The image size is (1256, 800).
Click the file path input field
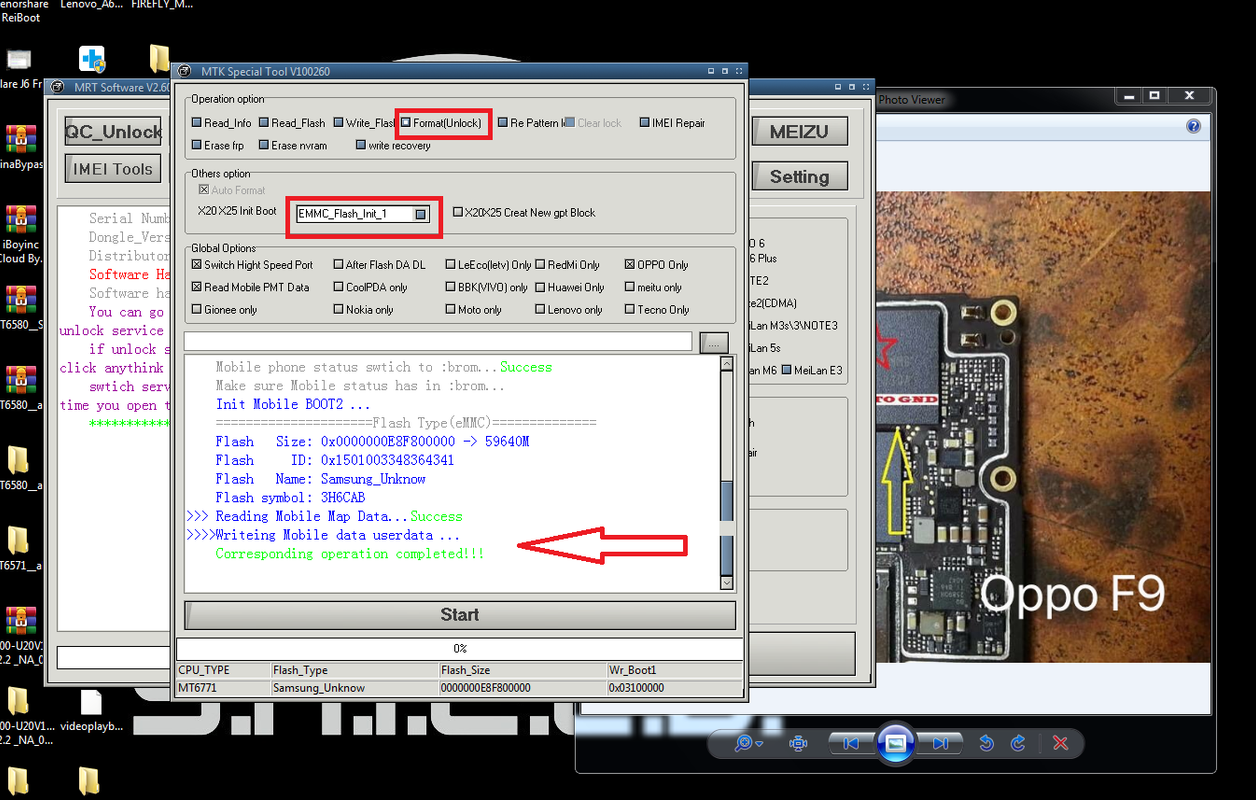pyautogui.click(x=438, y=342)
